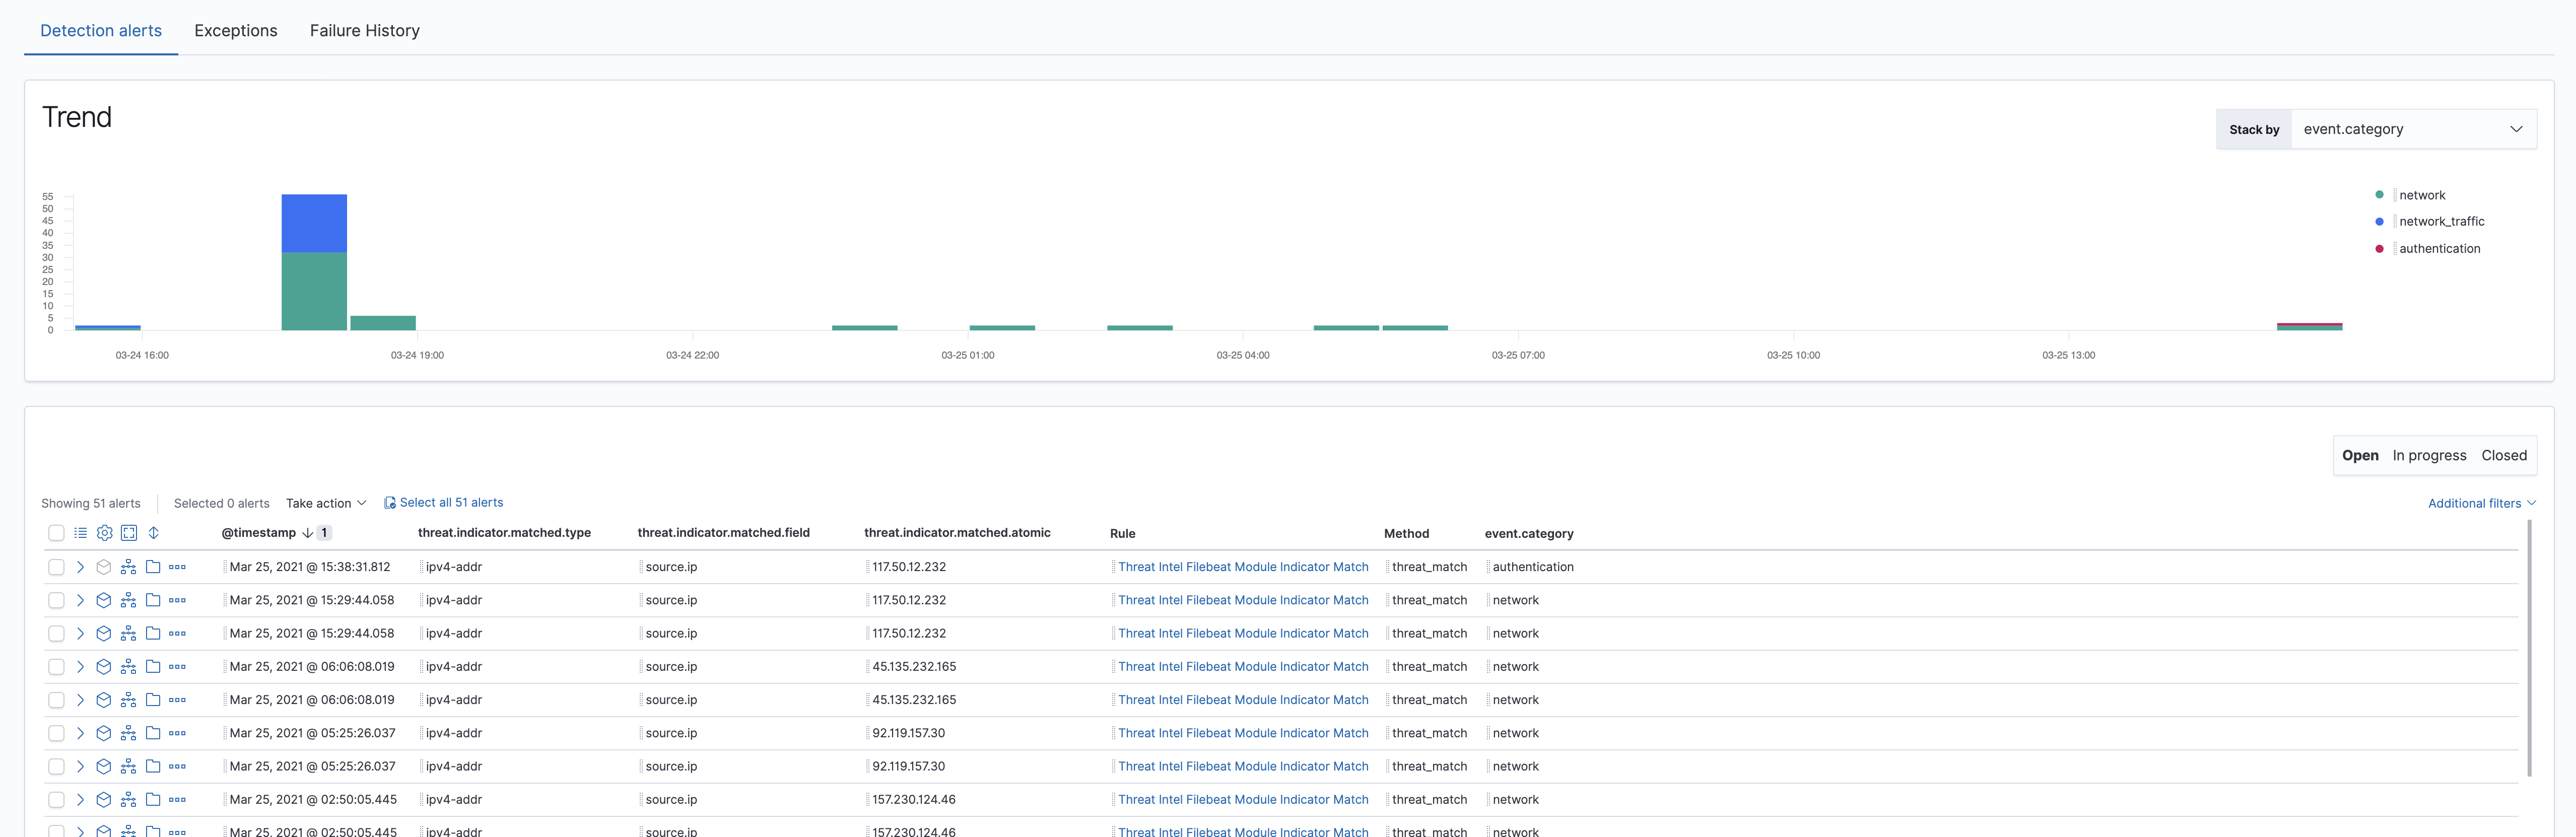The image size is (2576, 837).
Task: Click the full screen table icon
Action: pyautogui.click(x=129, y=532)
